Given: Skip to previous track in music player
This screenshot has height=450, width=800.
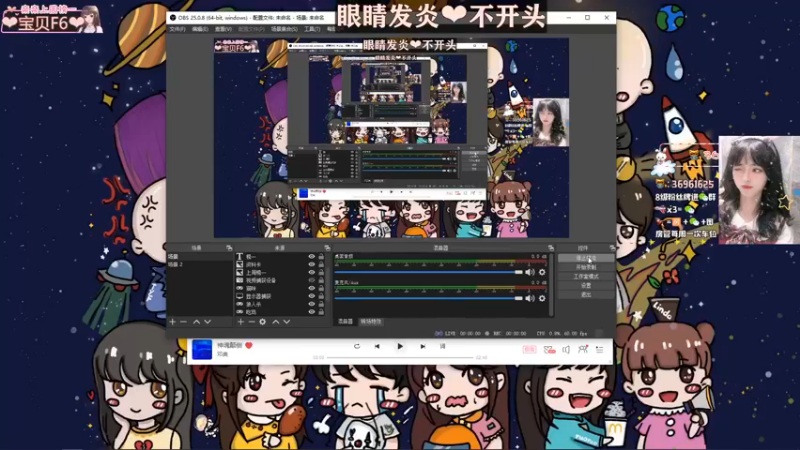Looking at the screenshot, I should (x=377, y=346).
